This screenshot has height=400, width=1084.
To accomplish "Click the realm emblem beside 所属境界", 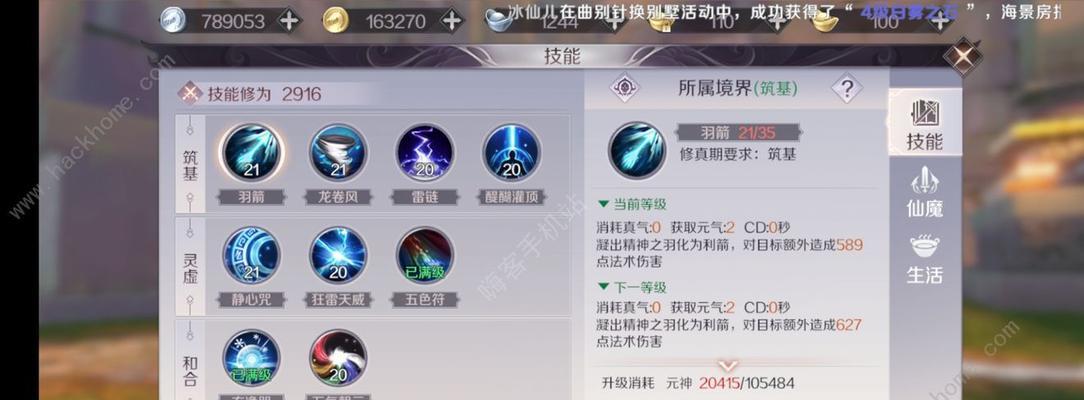I will pyautogui.click(x=626, y=88).
